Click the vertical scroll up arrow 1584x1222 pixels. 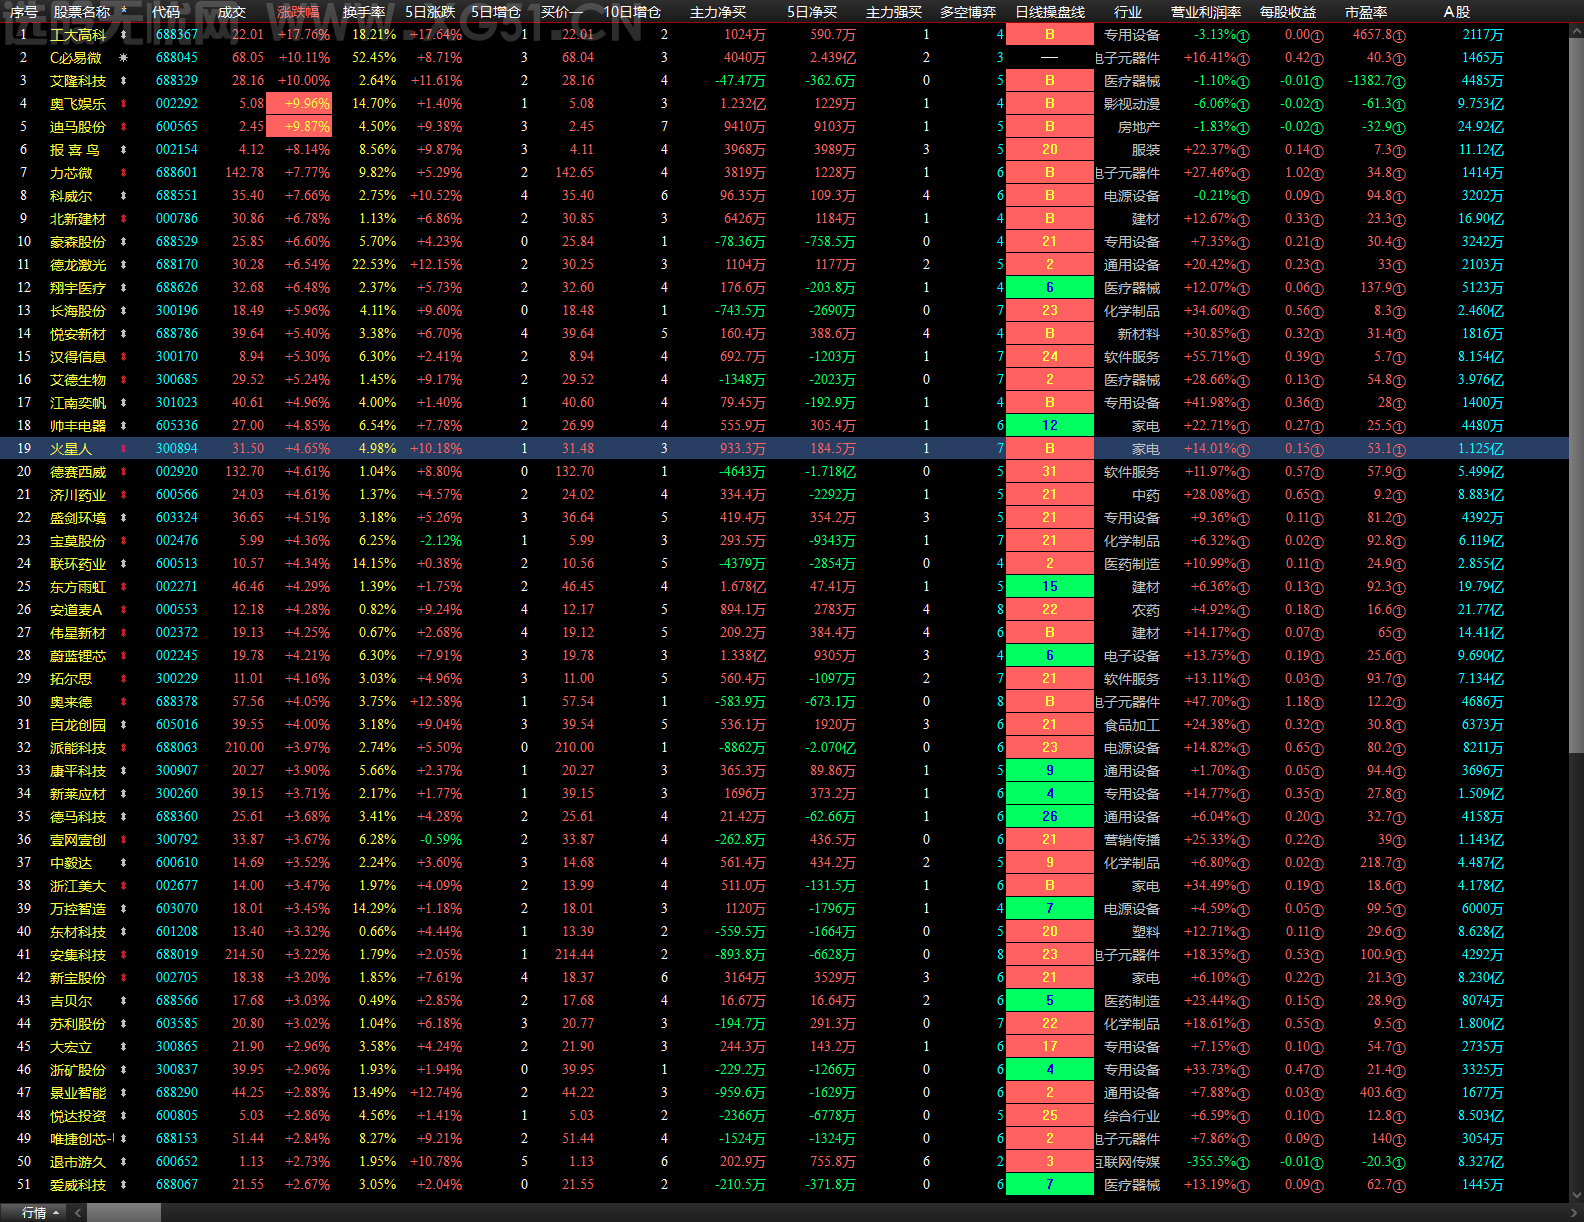click(1576, 31)
